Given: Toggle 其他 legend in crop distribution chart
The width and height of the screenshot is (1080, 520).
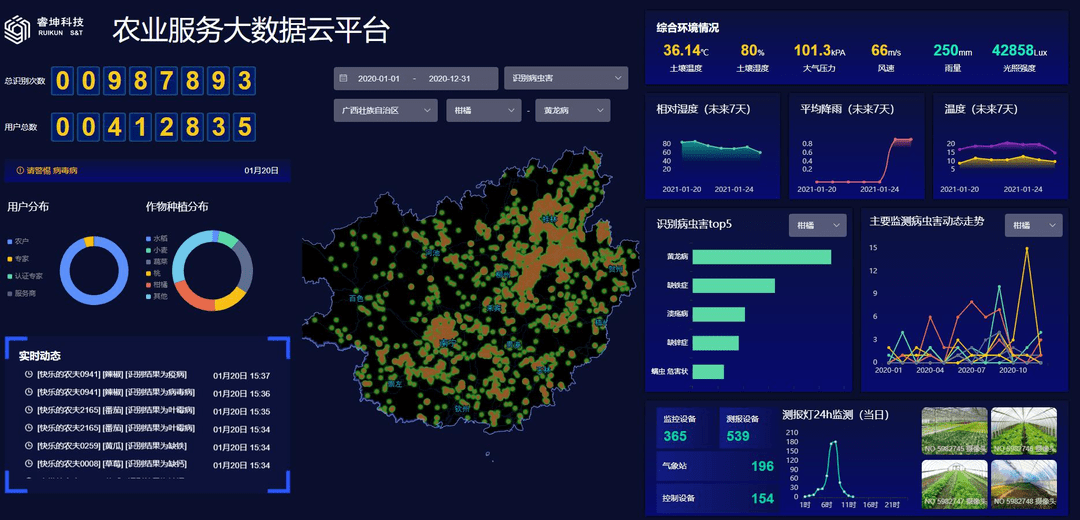Looking at the screenshot, I should coord(157,296).
